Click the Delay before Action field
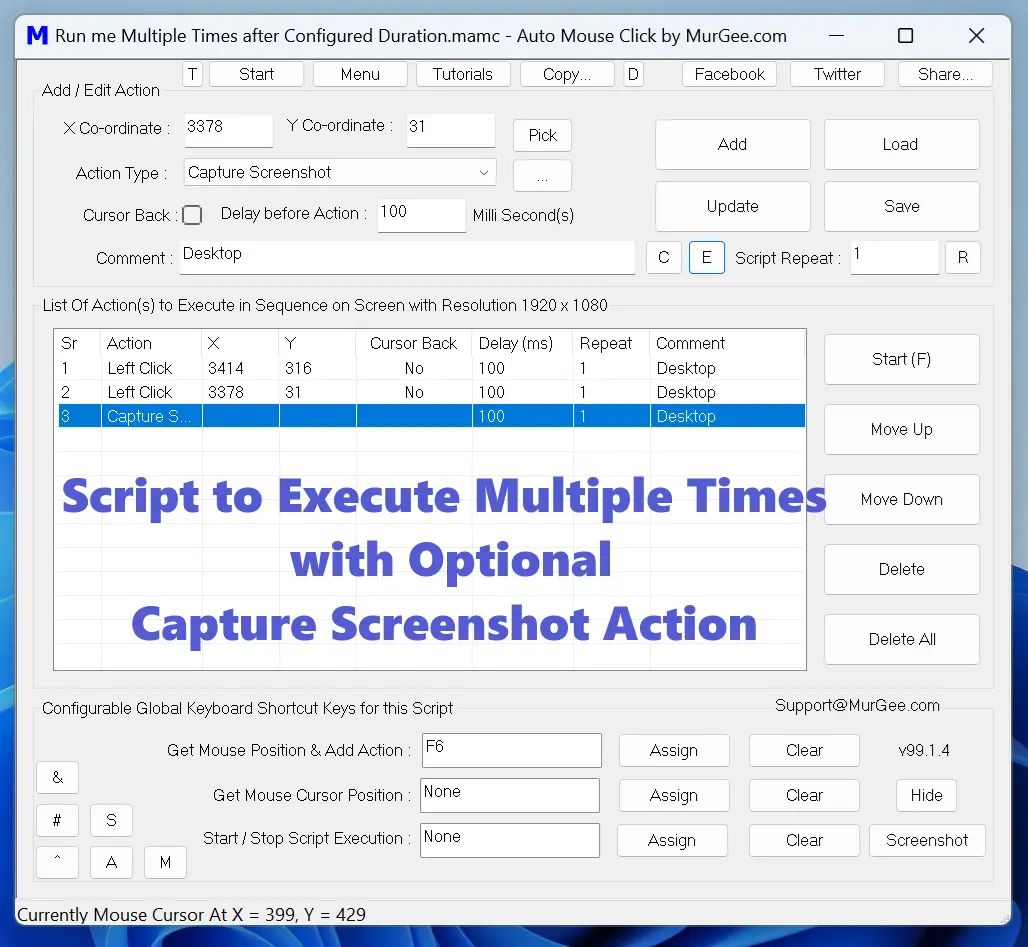 point(422,215)
